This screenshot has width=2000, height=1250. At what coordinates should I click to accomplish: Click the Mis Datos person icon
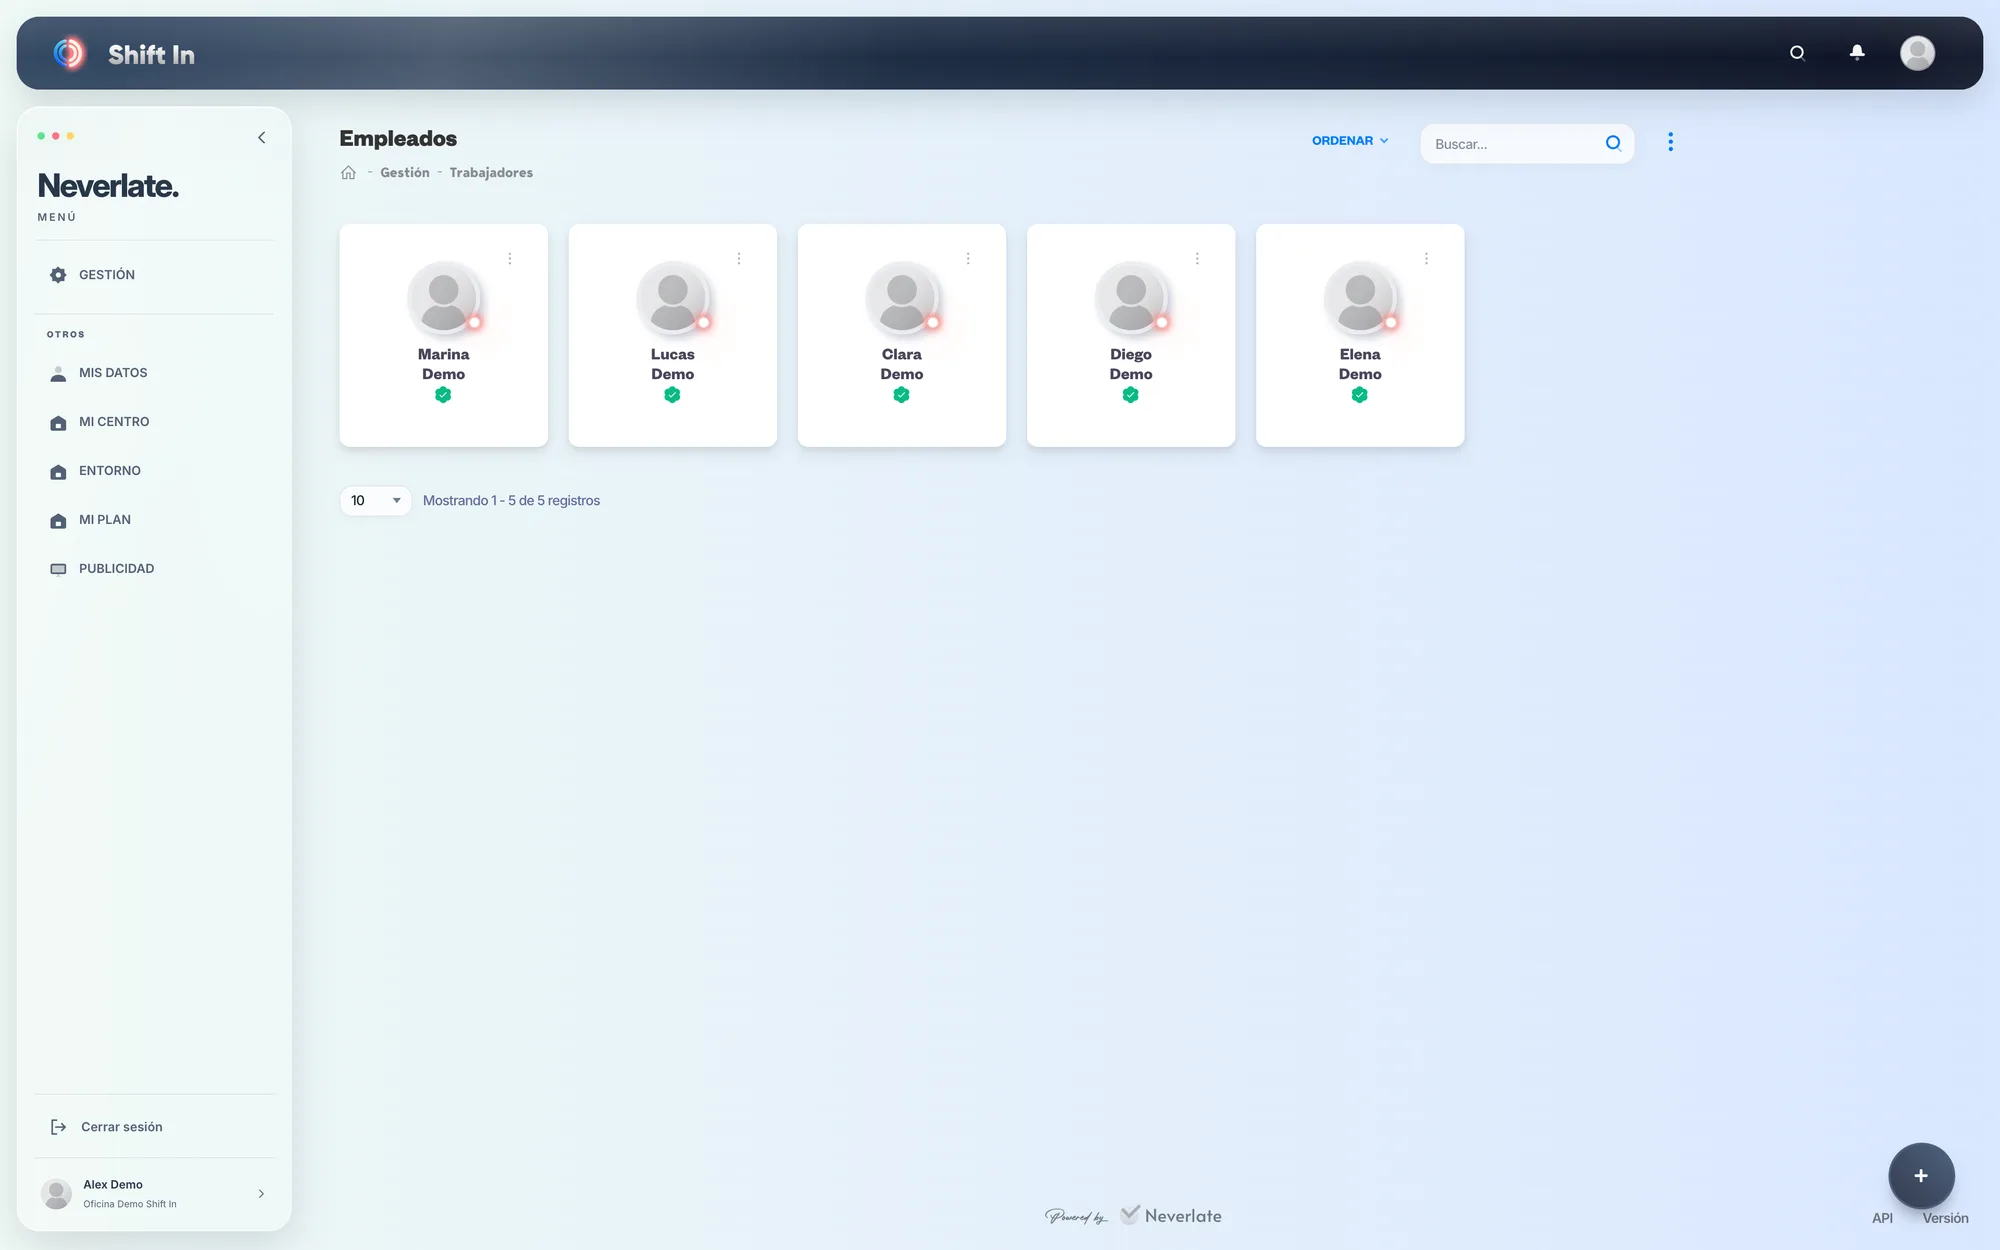point(58,374)
